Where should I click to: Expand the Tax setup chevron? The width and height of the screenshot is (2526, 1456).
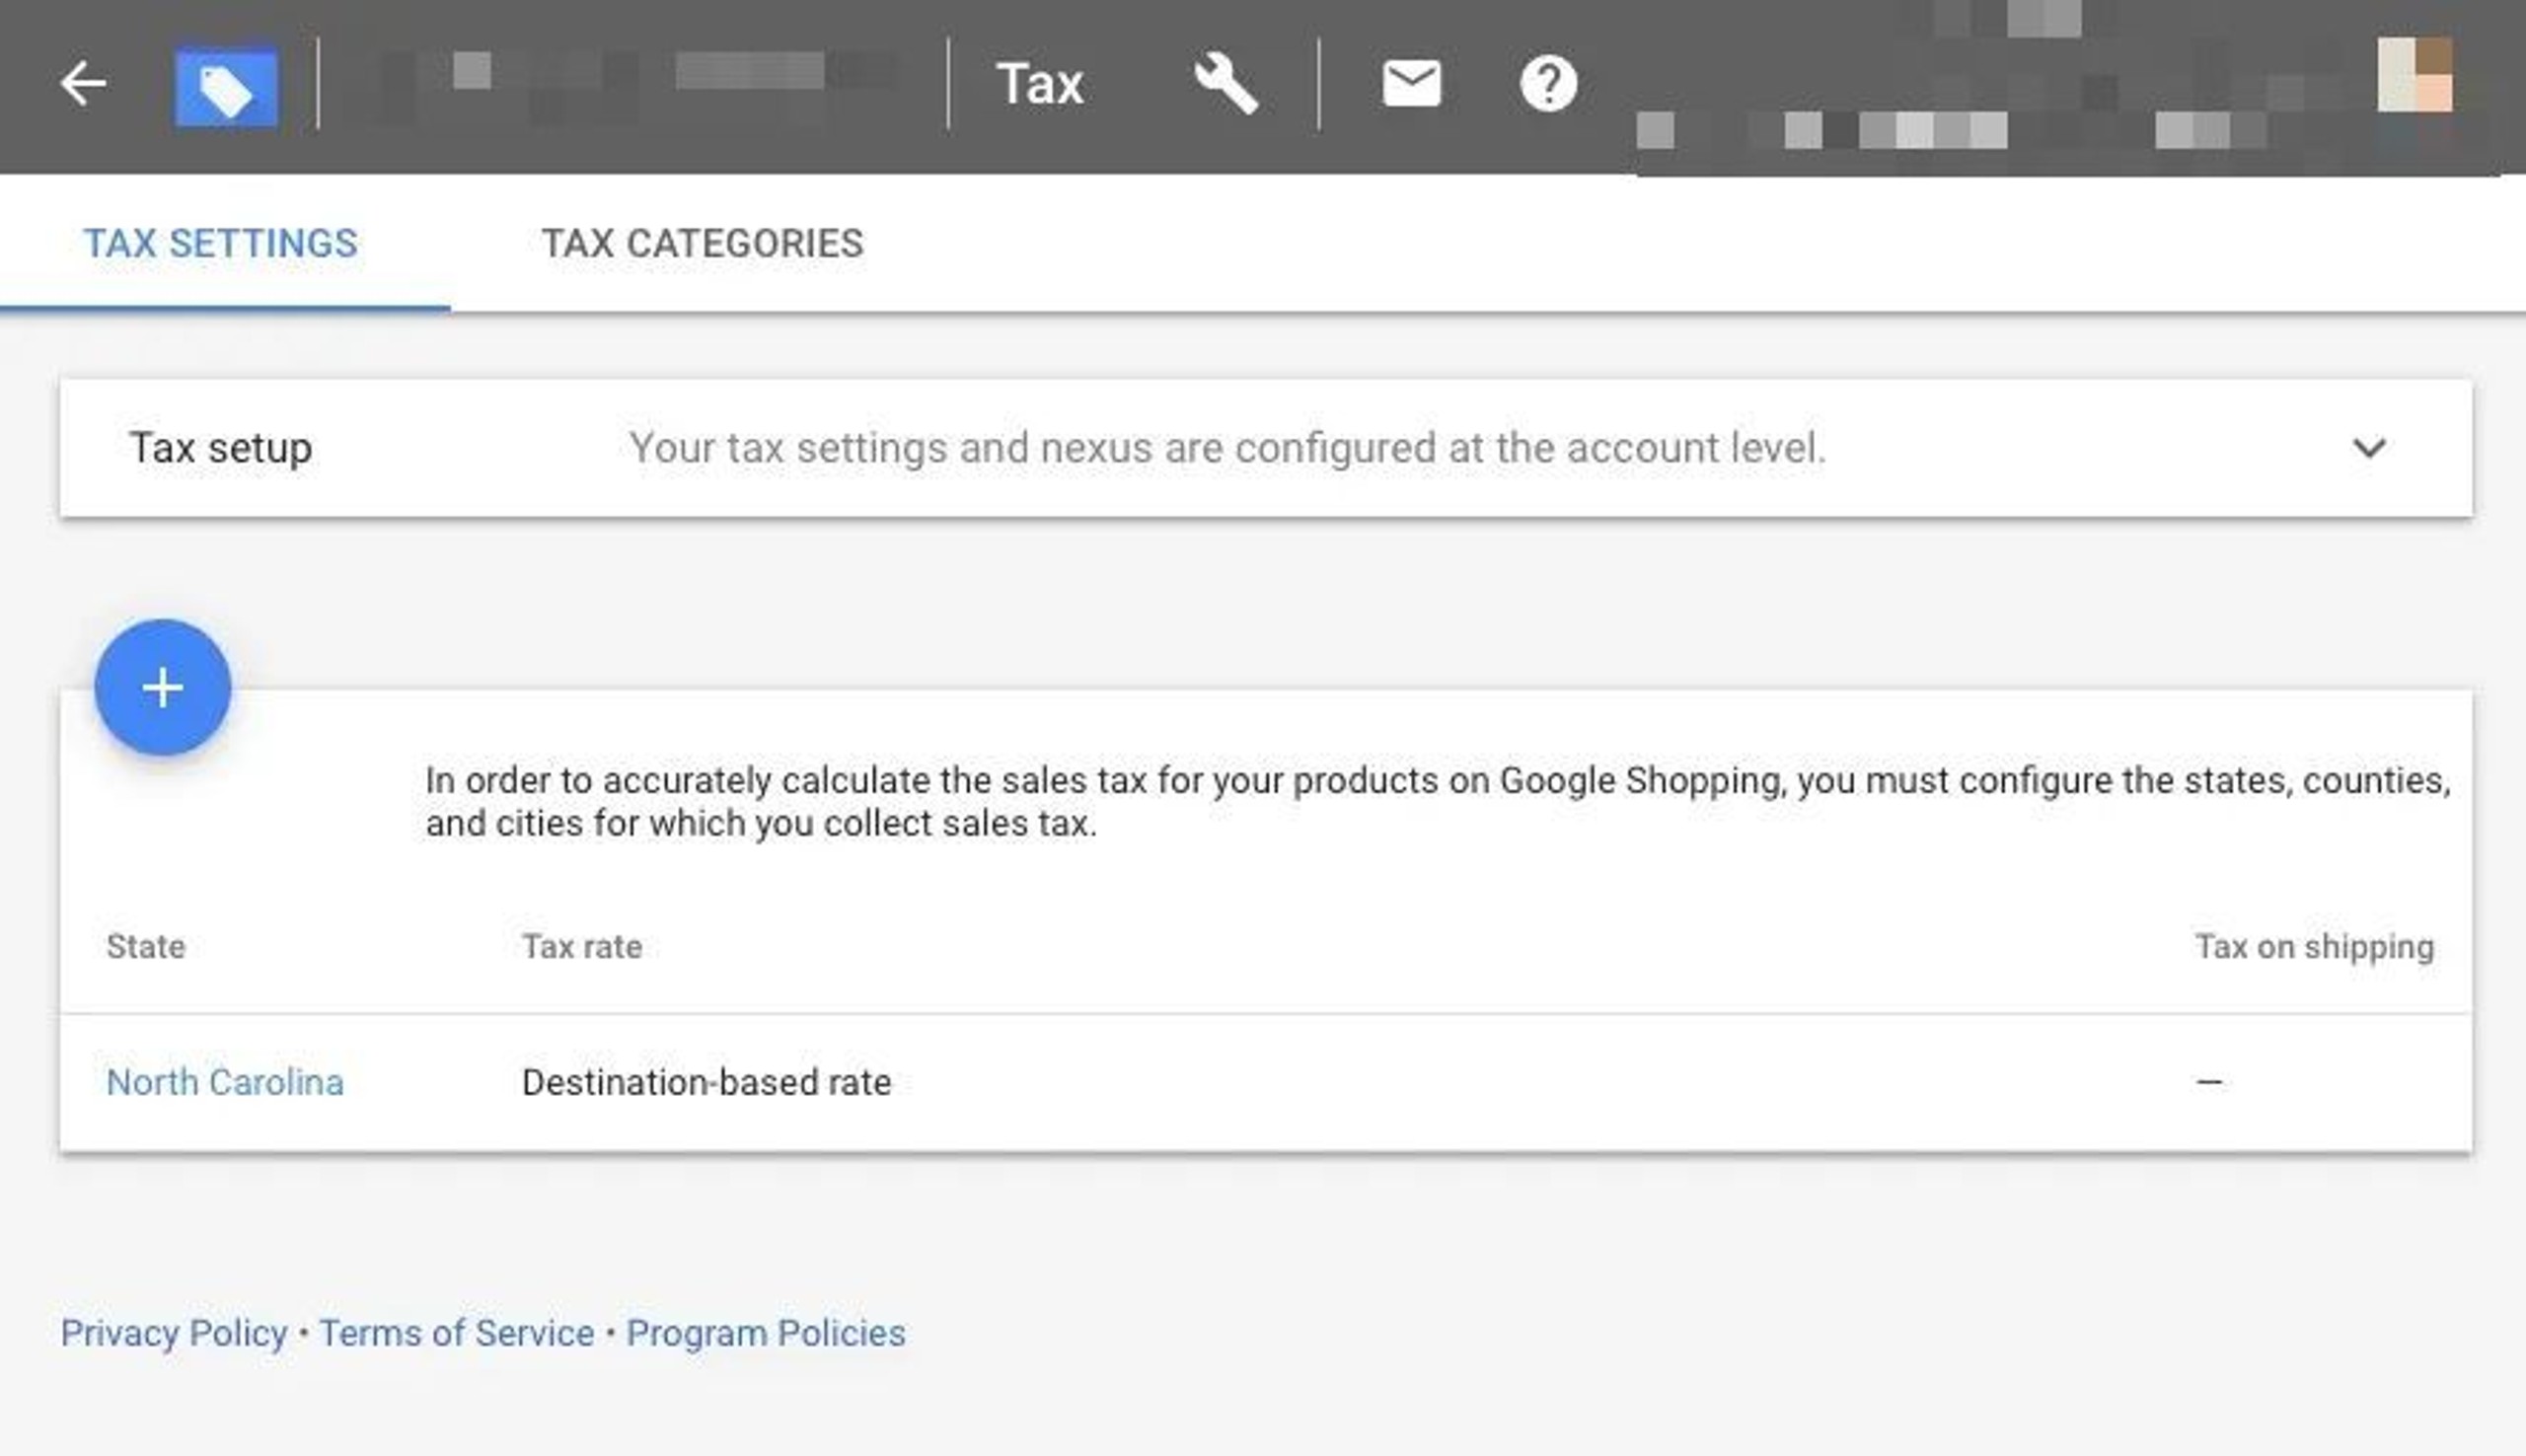click(x=2368, y=448)
